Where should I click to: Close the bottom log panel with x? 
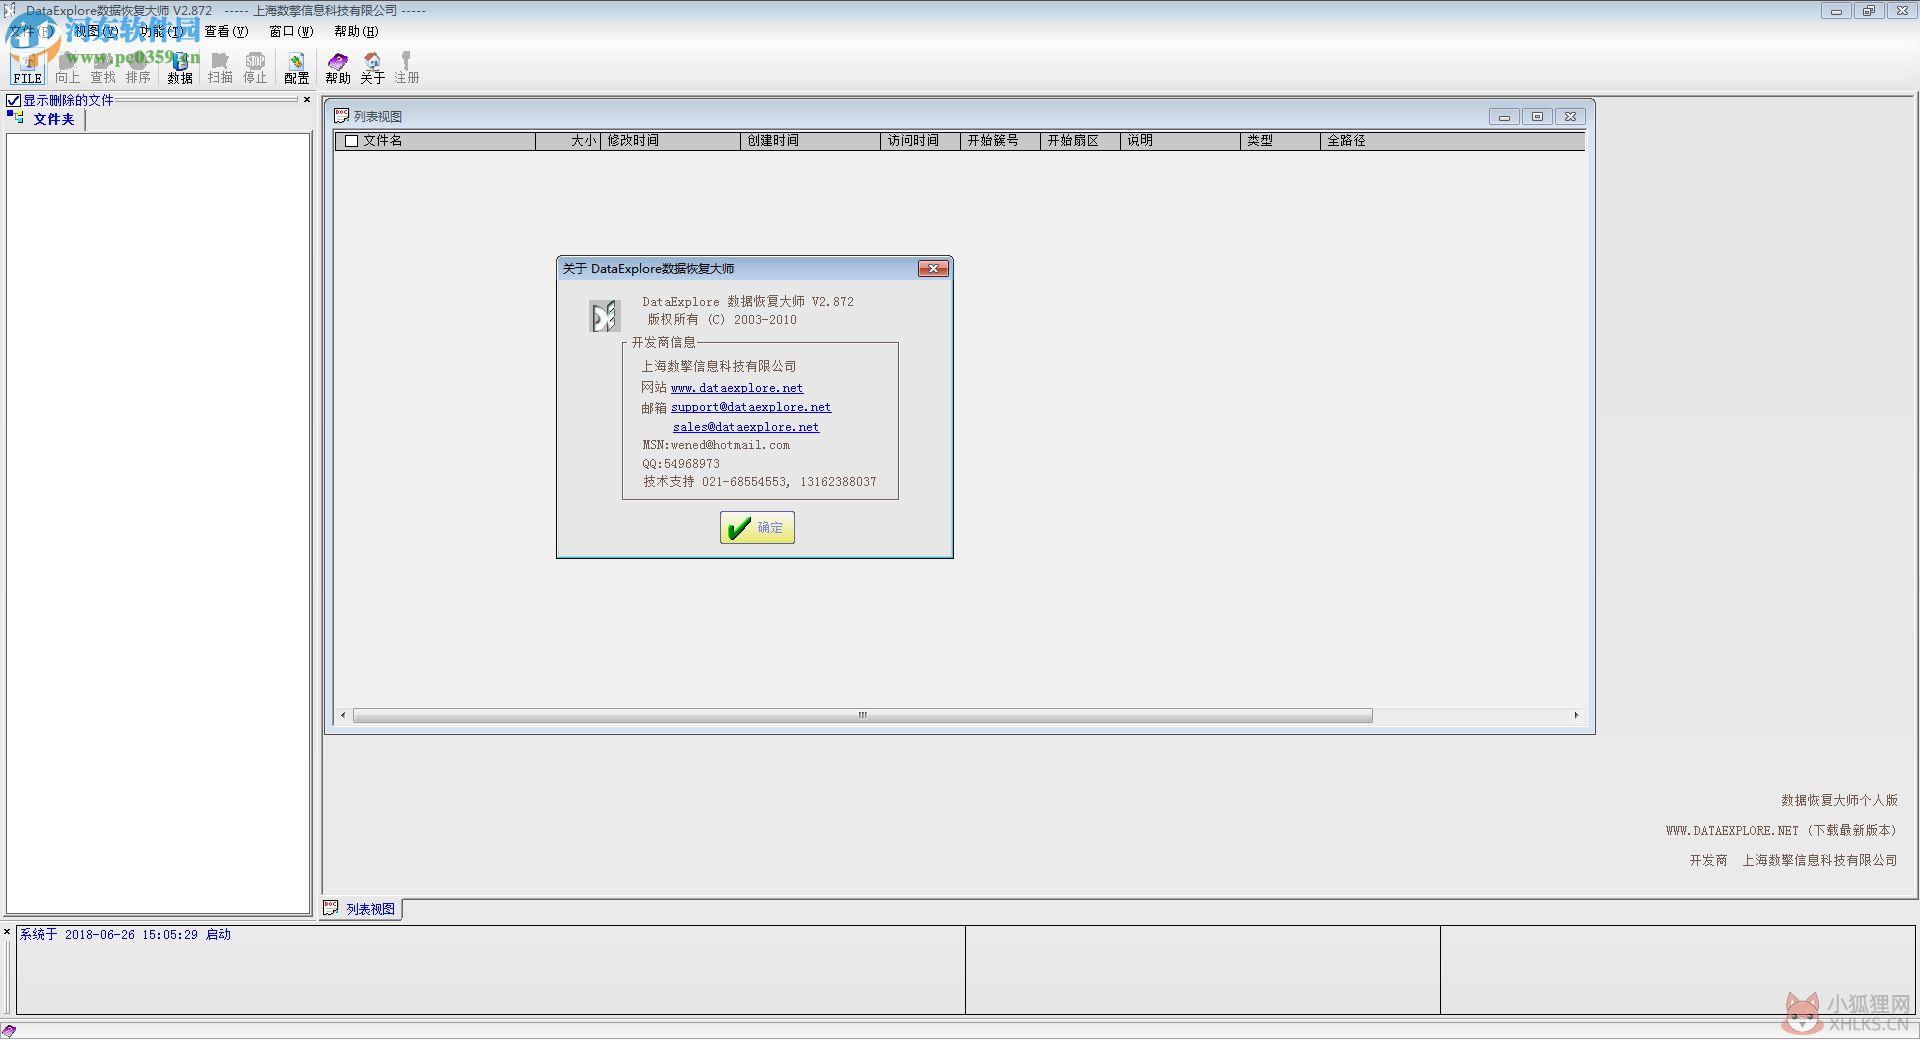tap(7, 932)
